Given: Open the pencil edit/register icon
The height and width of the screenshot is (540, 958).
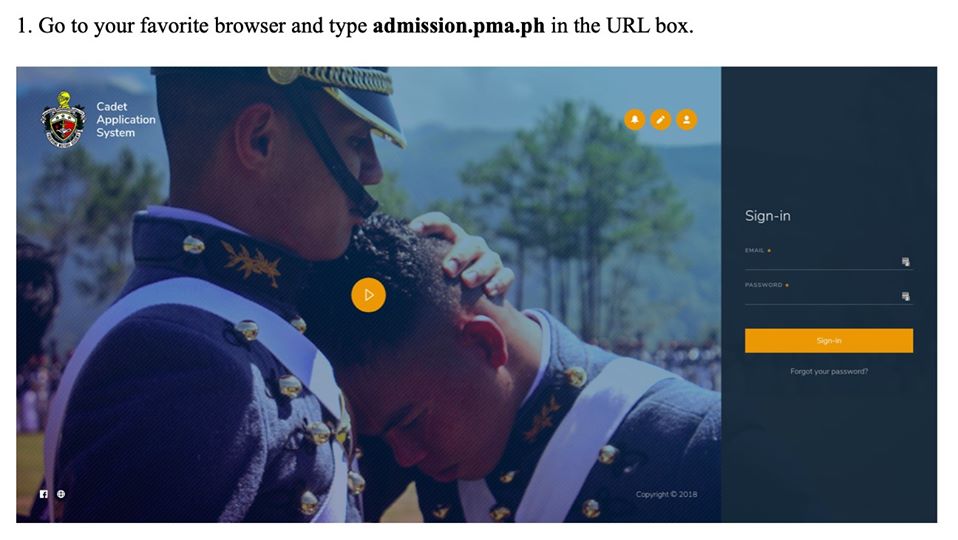Looking at the screenshot, I should pos(660,119).
